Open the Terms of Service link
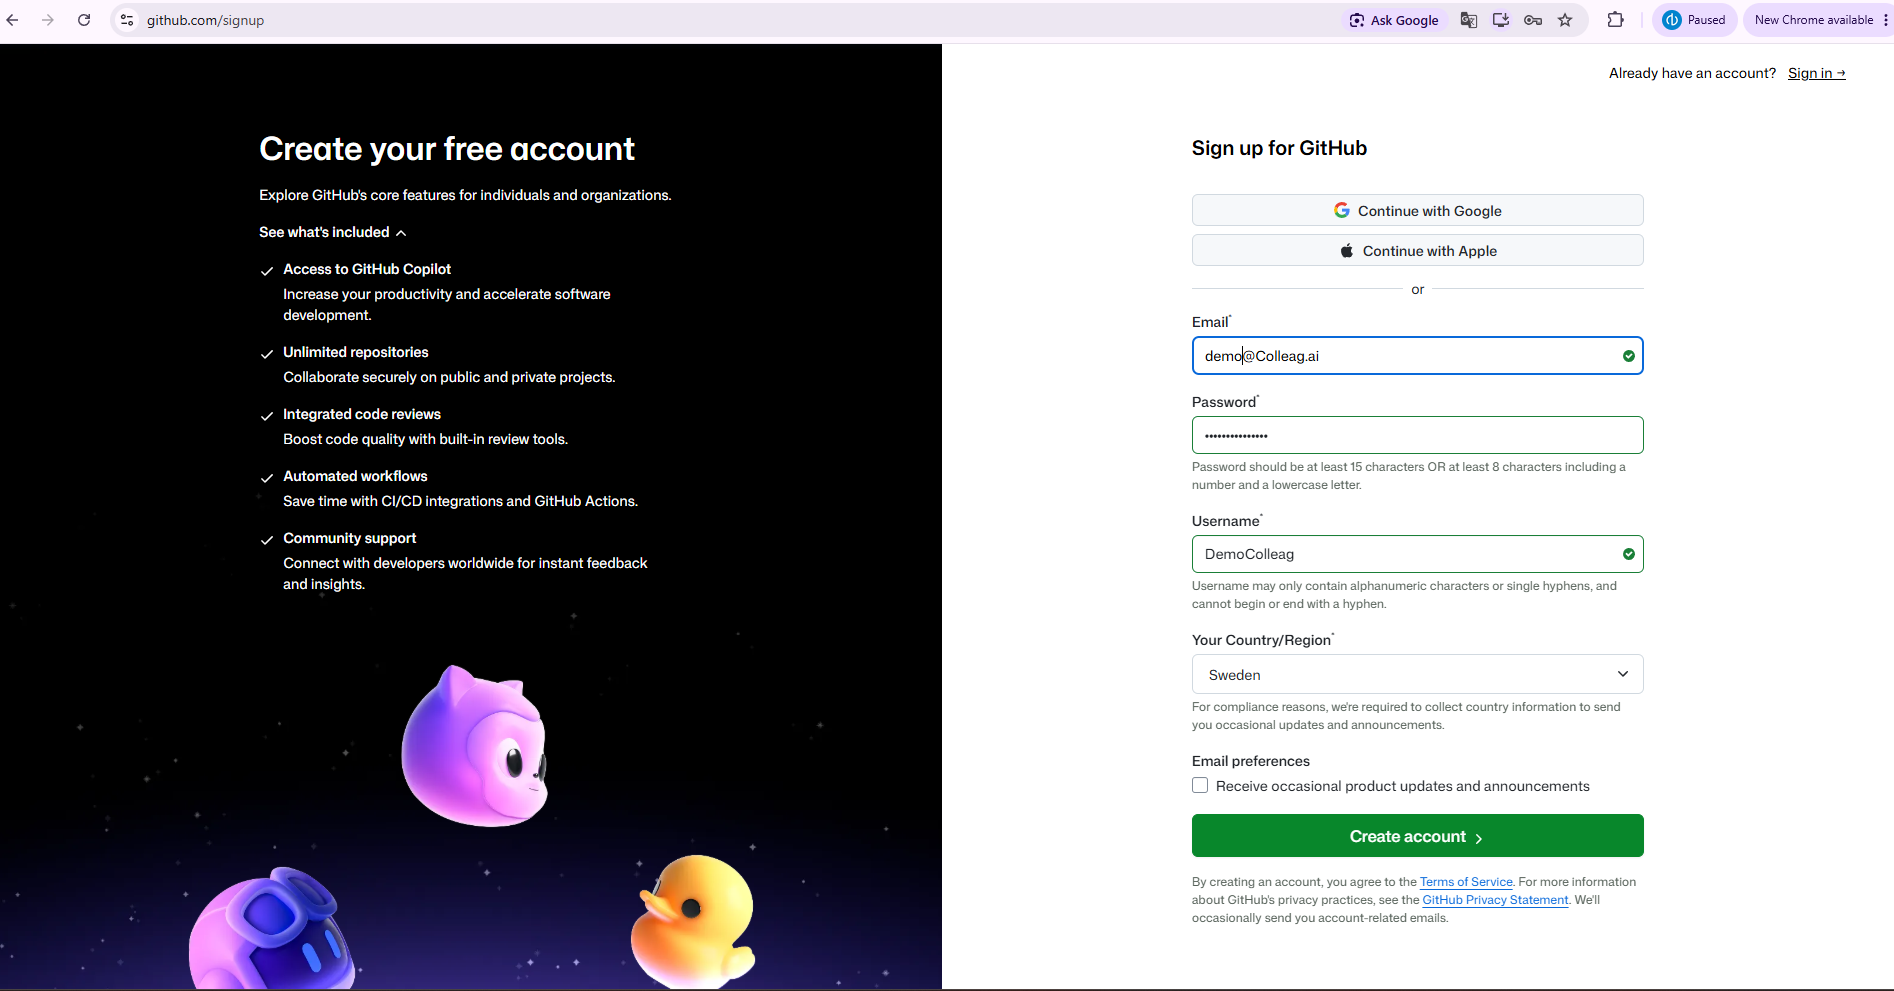Image resolution: width=1894 pixels, height=991 pixels. [1466, 882]
